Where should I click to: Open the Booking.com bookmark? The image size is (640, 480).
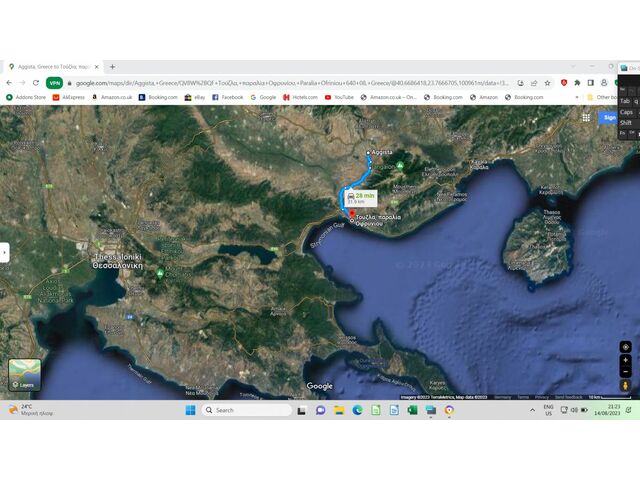coord(158,97)
